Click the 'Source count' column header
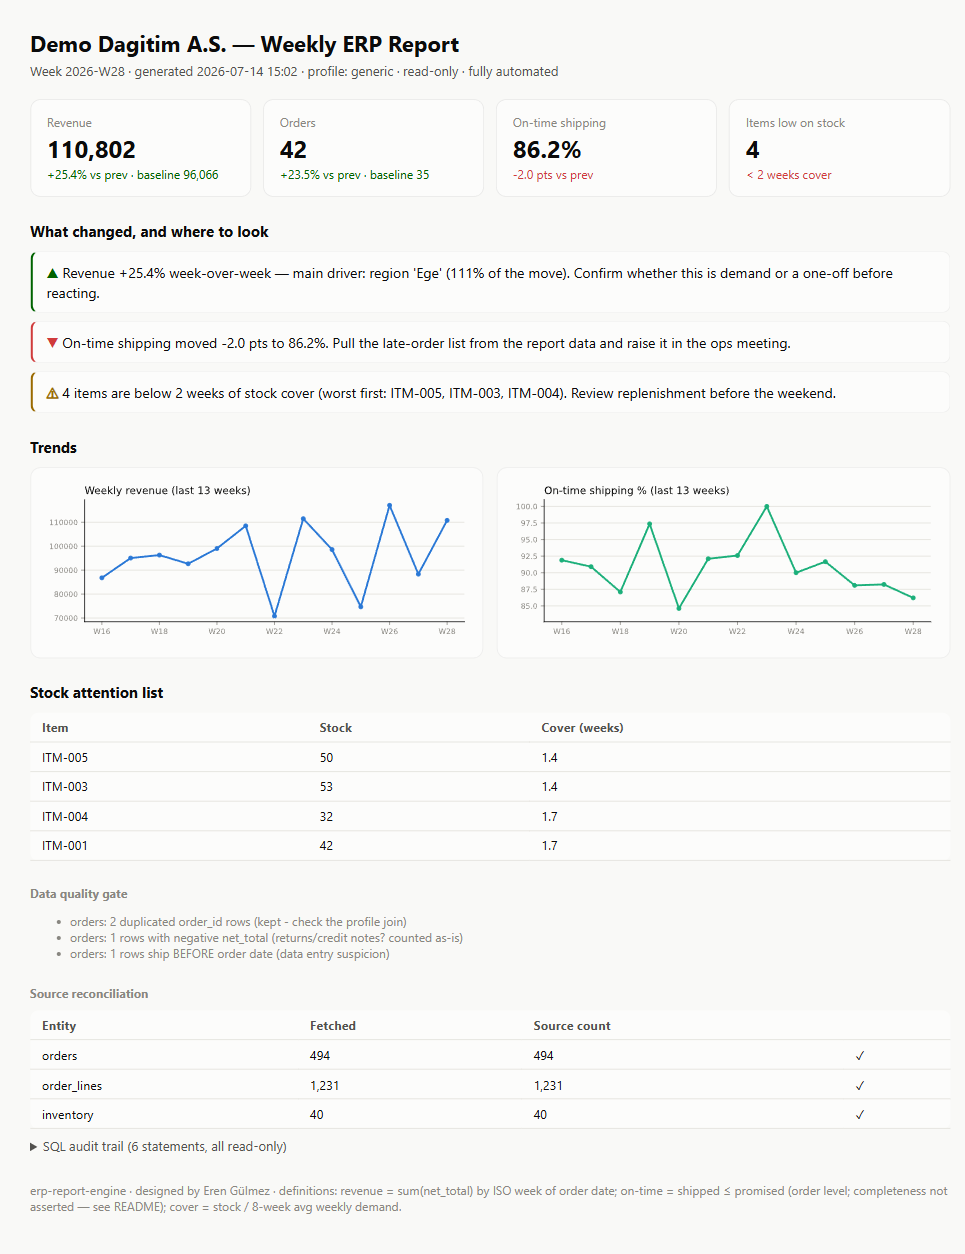The width and height of the screenshot is (965, 1254). 572,1026
